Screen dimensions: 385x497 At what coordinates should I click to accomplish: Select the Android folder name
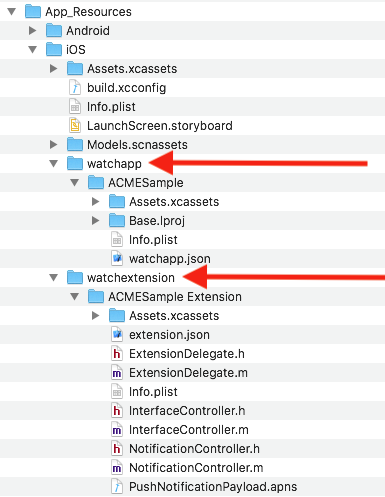point(88,31)
